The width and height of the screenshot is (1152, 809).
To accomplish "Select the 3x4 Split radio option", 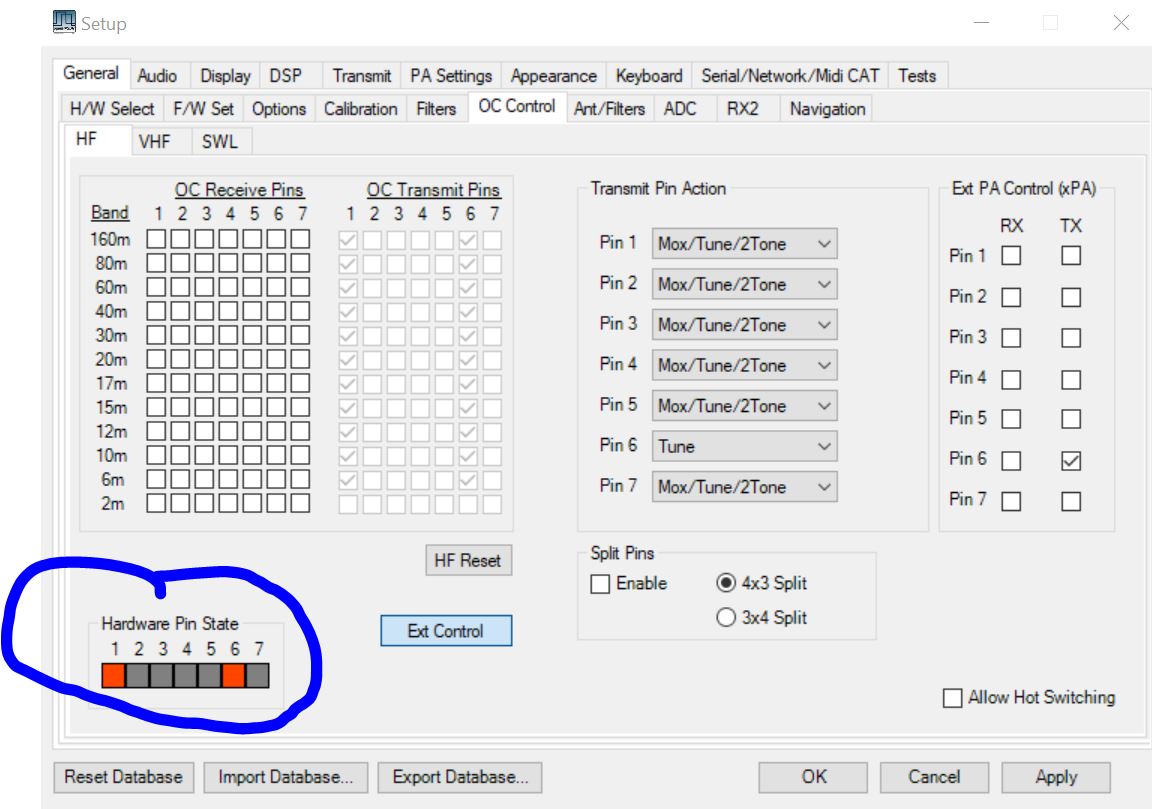I will point(726,618).
